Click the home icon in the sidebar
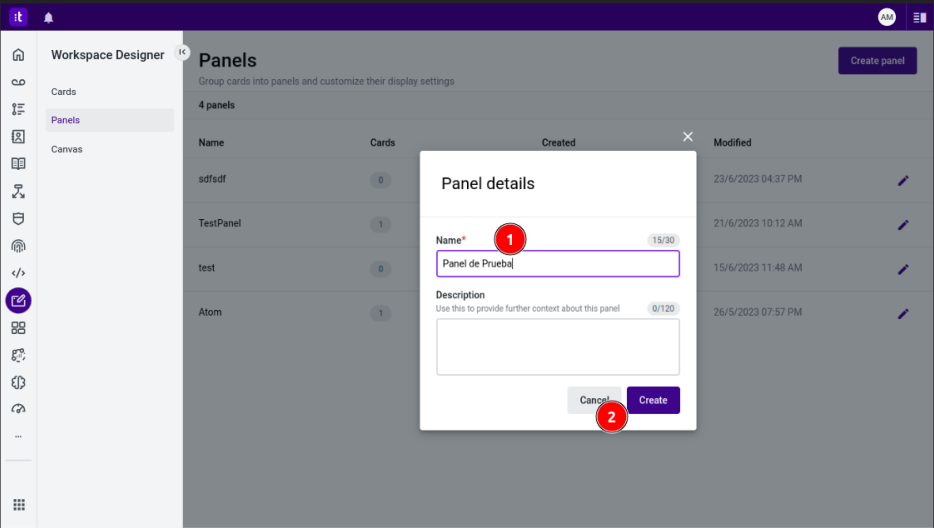 tap(18, 54)
